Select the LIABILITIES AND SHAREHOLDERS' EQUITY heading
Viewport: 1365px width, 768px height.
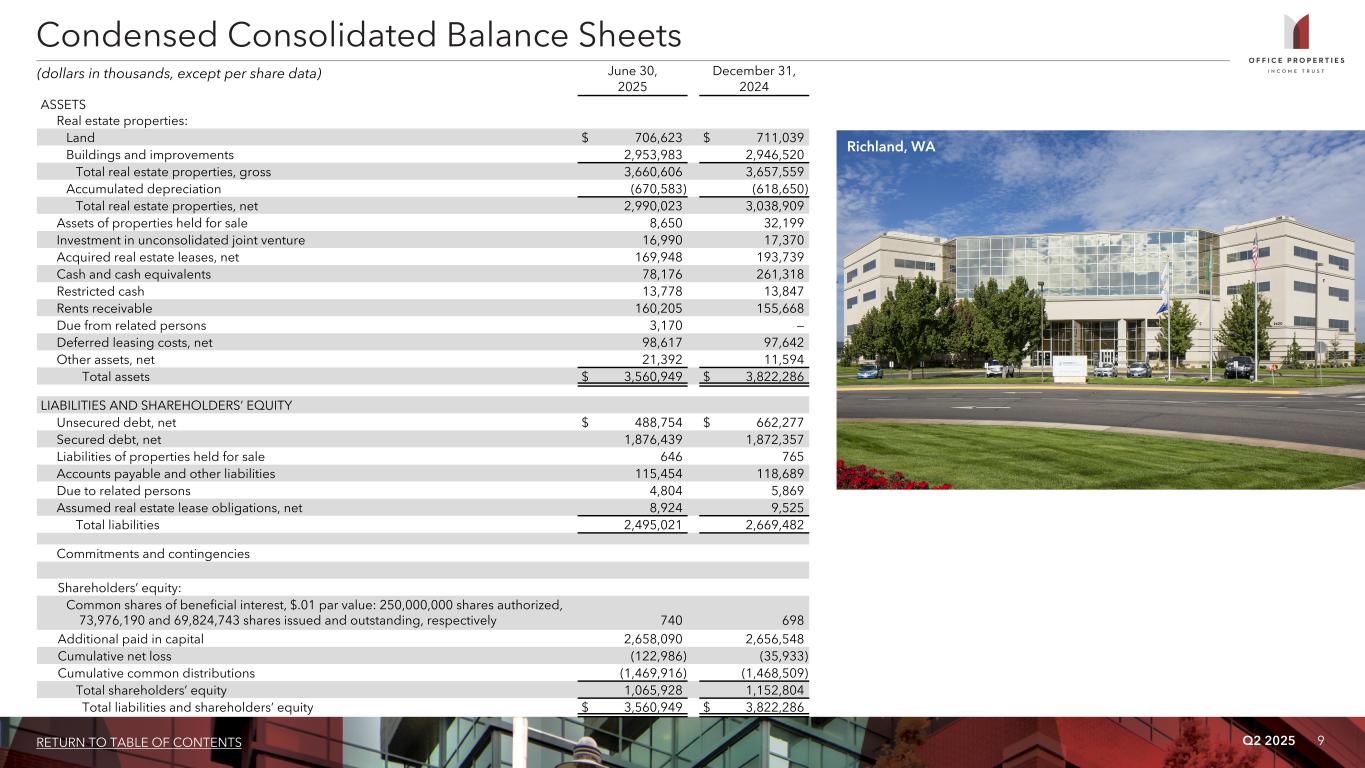click(x=166, y=405)
